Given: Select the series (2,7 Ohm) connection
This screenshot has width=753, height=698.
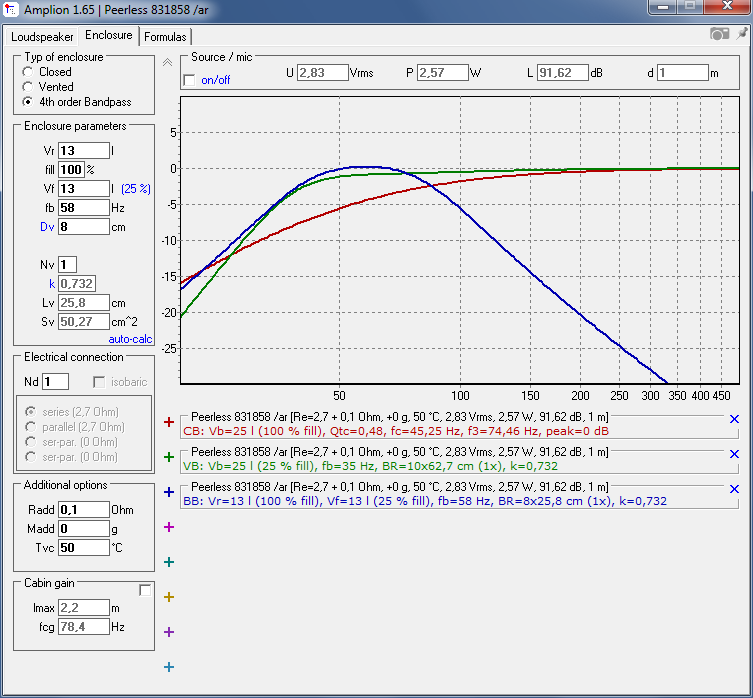Looking at the screenshot, I should pyautogui.click(x=30, y=412).
